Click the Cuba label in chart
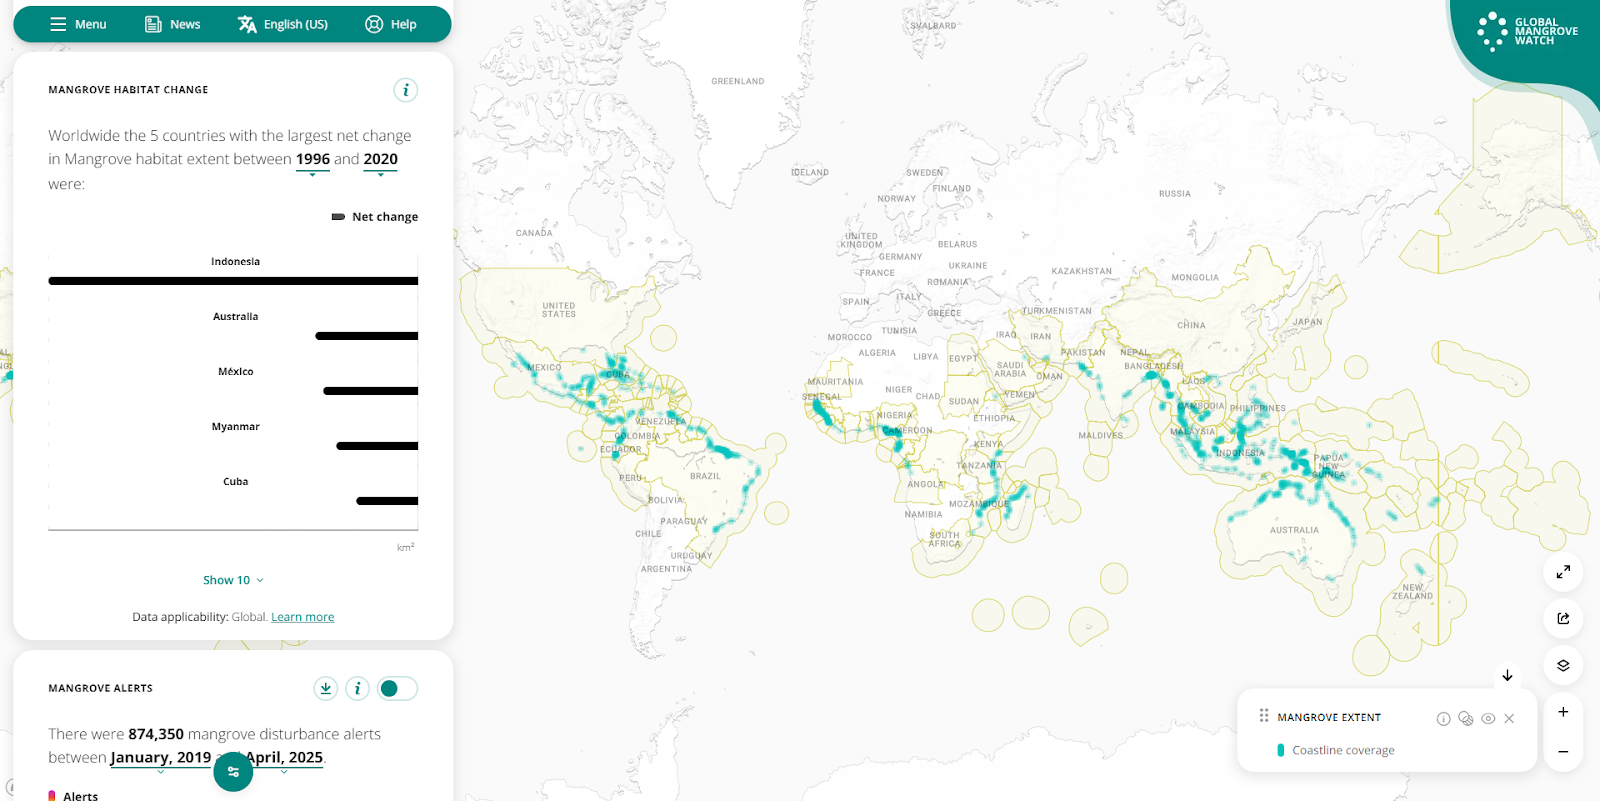This screenshot has height=801, width=1600. (x=235, y=482)
